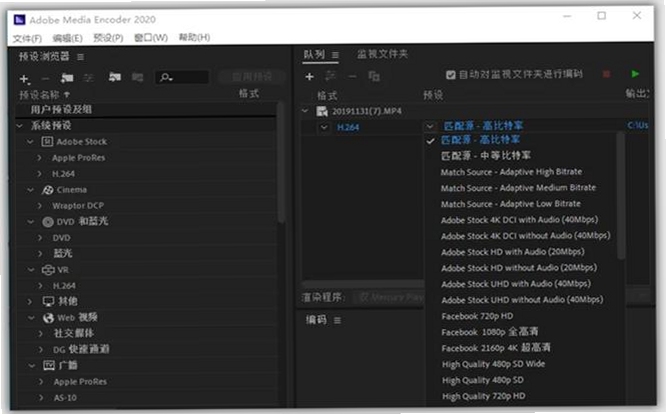The image size is (666, 414).
Task: Expand the Wraptor DCP item
Action: [40, 206]
